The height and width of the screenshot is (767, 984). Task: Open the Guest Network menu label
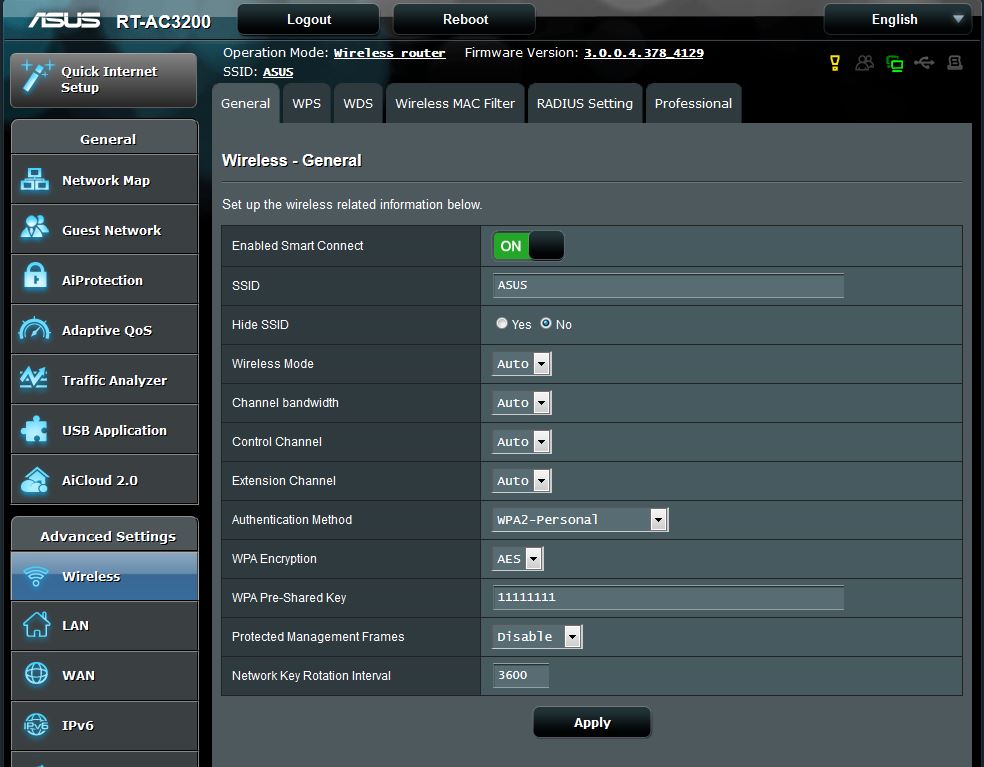(112, 230)
